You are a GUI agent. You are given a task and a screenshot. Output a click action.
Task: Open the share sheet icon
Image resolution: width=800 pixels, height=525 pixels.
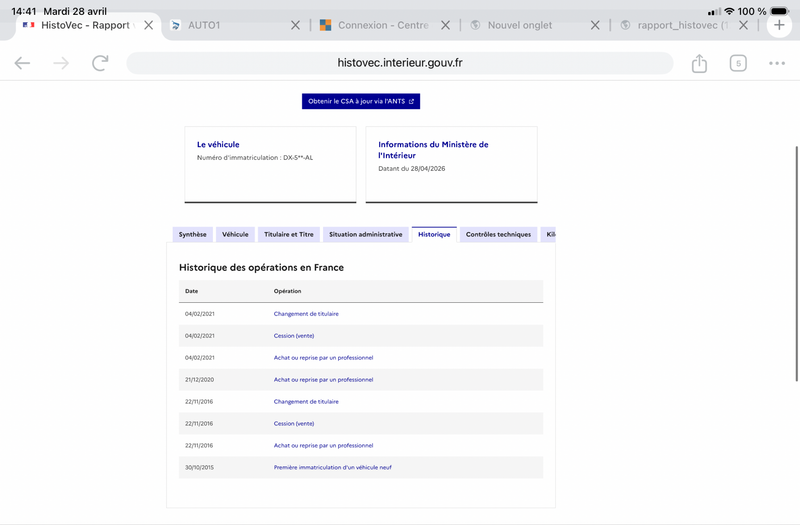pos(699,63)
